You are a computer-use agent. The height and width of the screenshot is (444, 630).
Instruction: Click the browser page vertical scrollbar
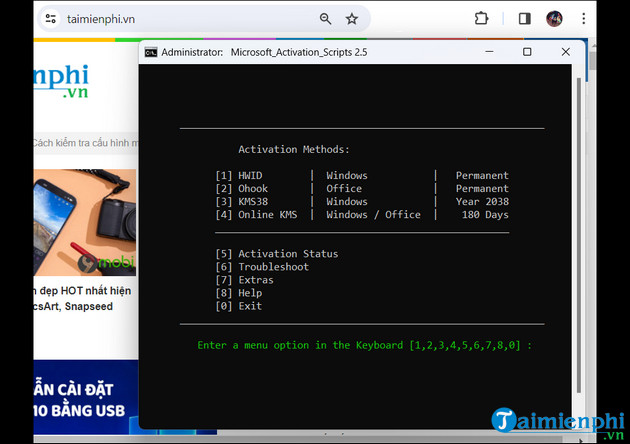click(x=593, y=61)
